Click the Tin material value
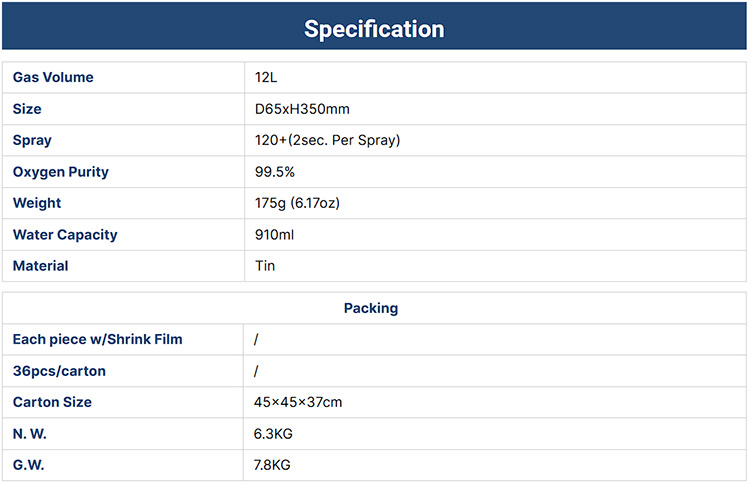 [265, 266]
